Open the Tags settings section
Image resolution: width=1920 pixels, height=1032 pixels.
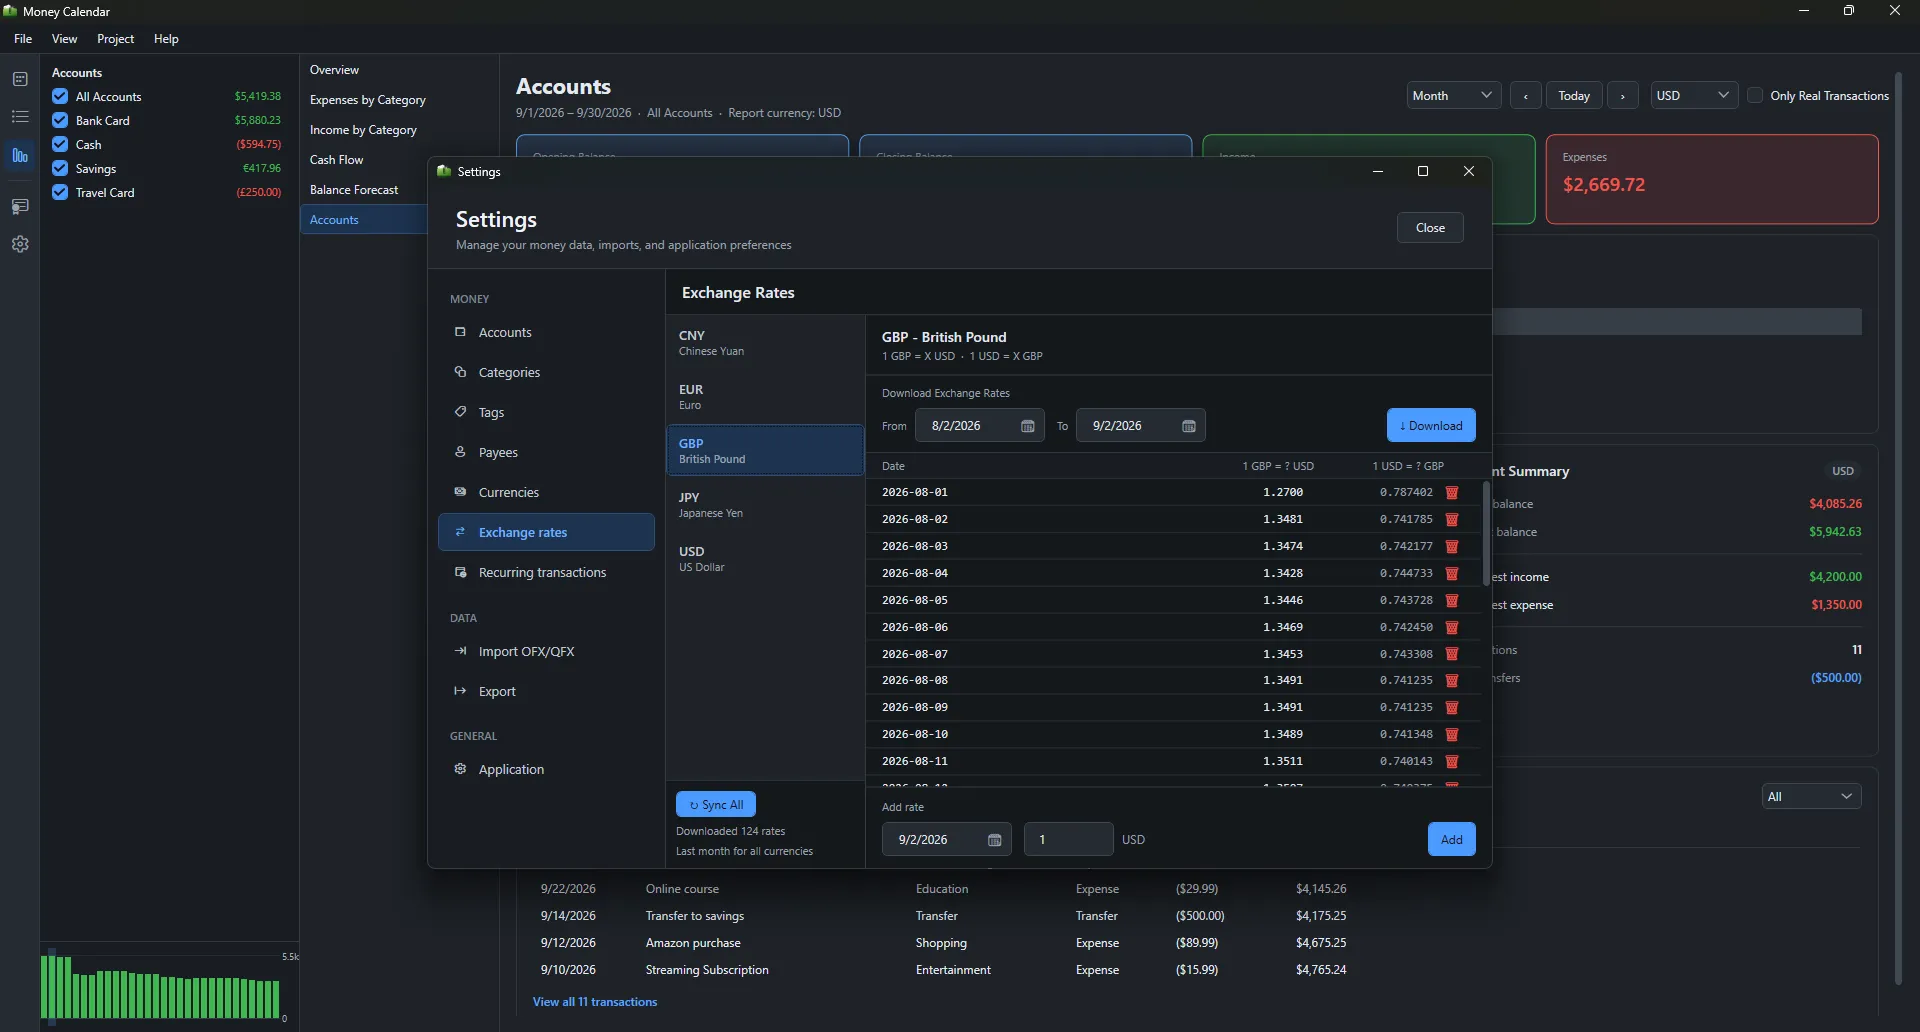(546, 412)
